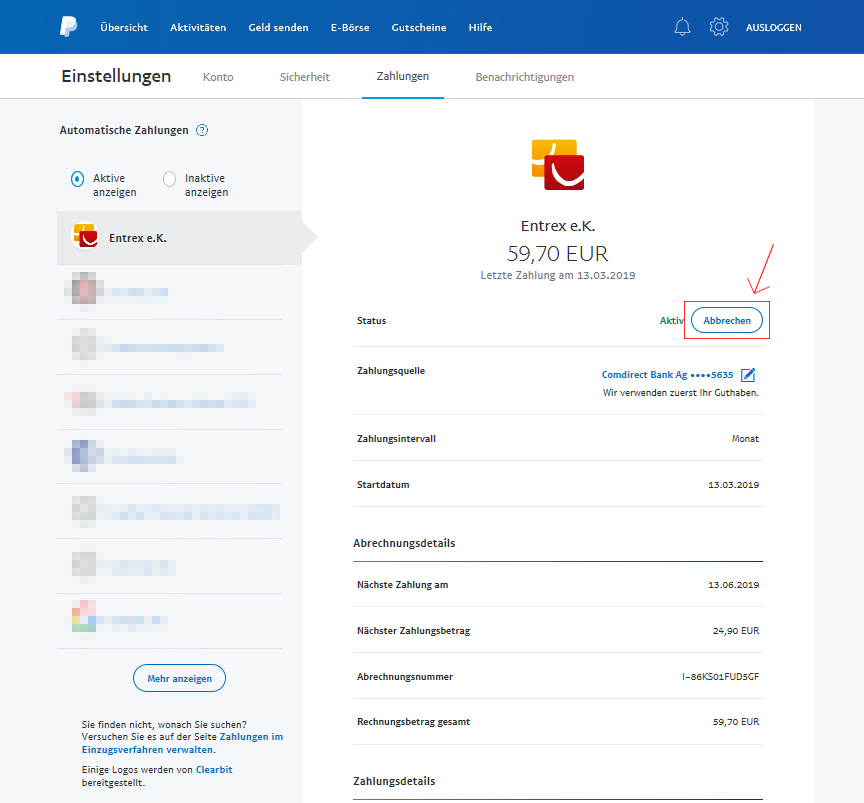Image resolution: width=864 pixels, height=803 pixels.
Task: Click the Entrex e.K. logo in the sidebar
Action: click(85, 236)
